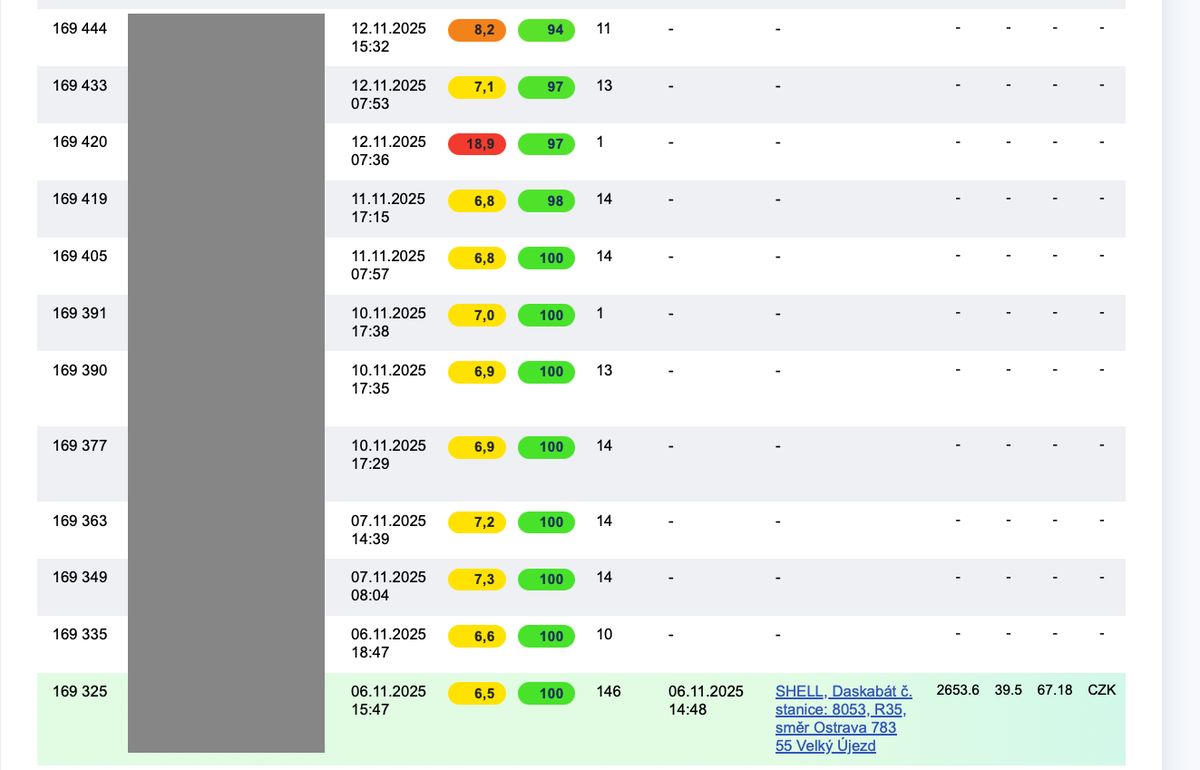Select record ID 169 377
The height and width of the screenshot is (770, 1200).
click(x=80, y=446)
